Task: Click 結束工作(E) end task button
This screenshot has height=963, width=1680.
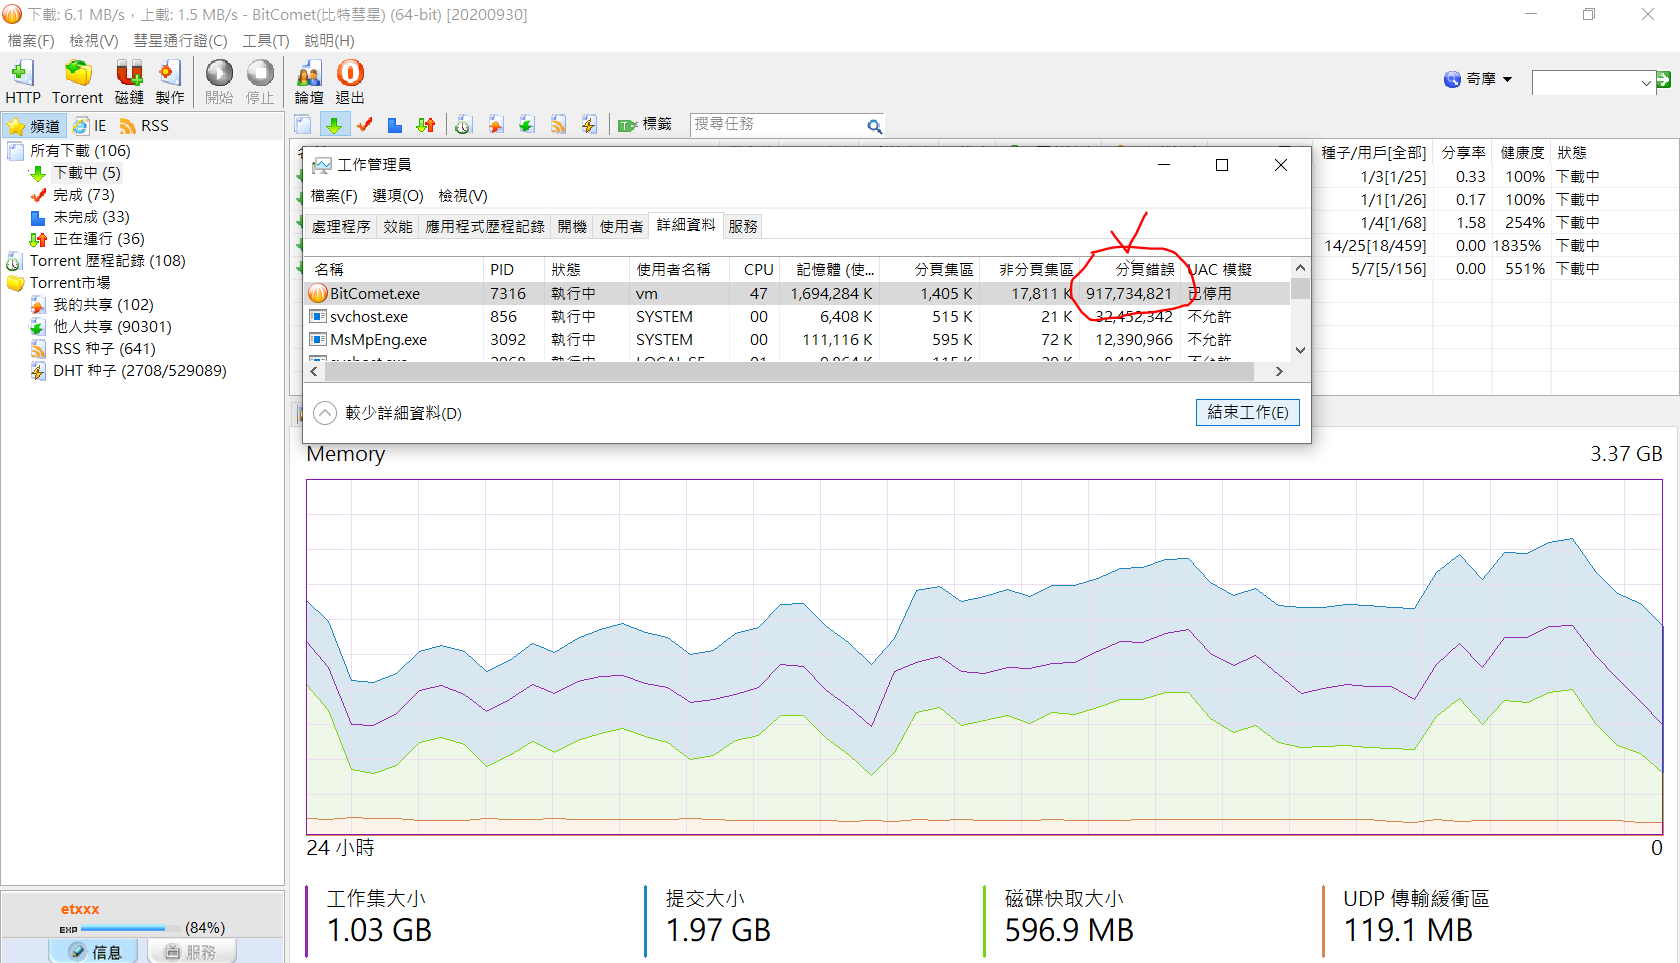Action: [x=1248, y=413]
